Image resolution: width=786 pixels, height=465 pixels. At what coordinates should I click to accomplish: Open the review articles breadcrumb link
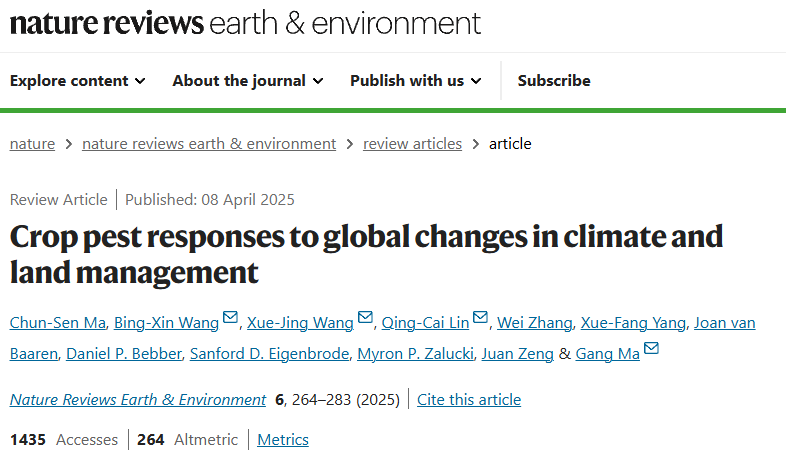[x=413, y=144]
